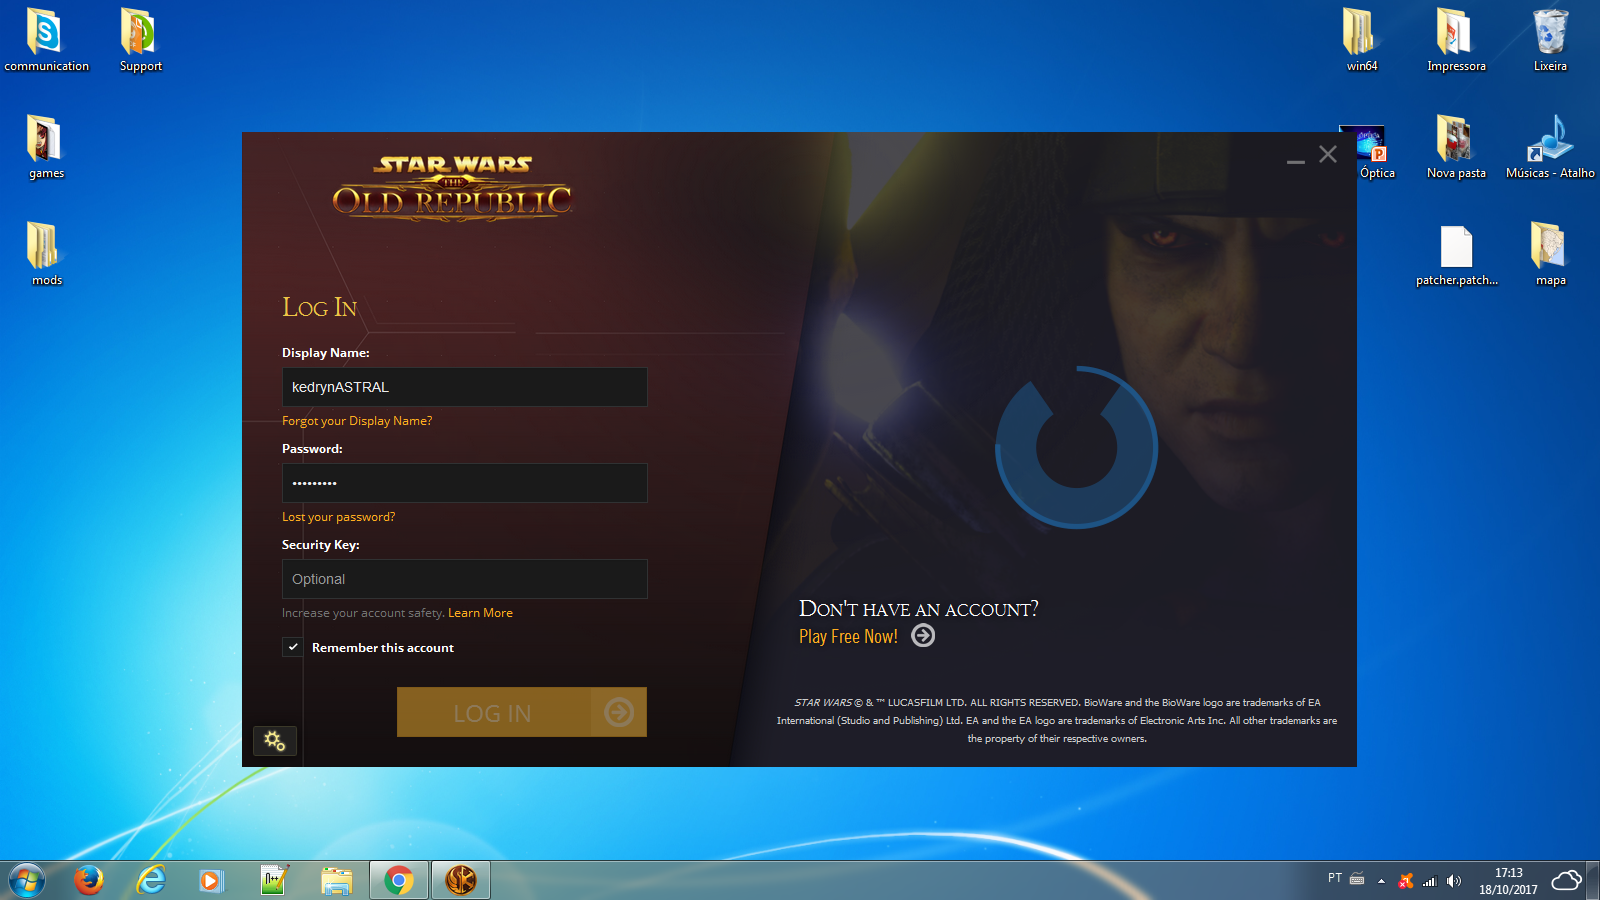Focus the Security Key input field

(464, 579)
